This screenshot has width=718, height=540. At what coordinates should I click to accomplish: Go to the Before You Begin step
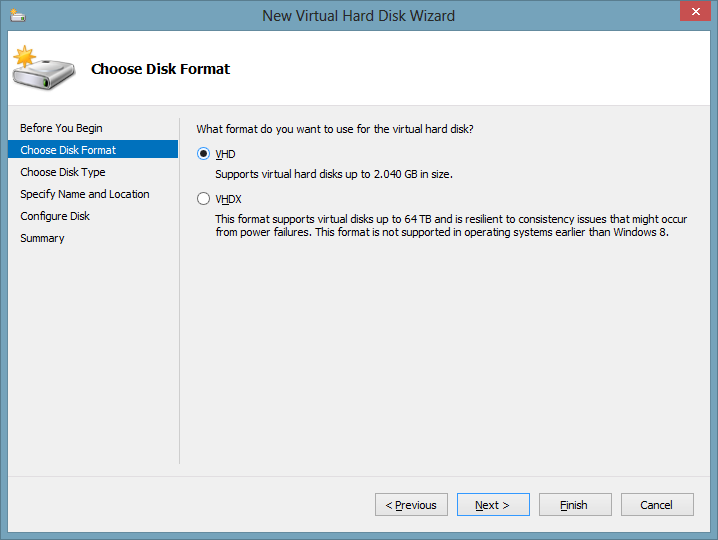click(61, 128)
